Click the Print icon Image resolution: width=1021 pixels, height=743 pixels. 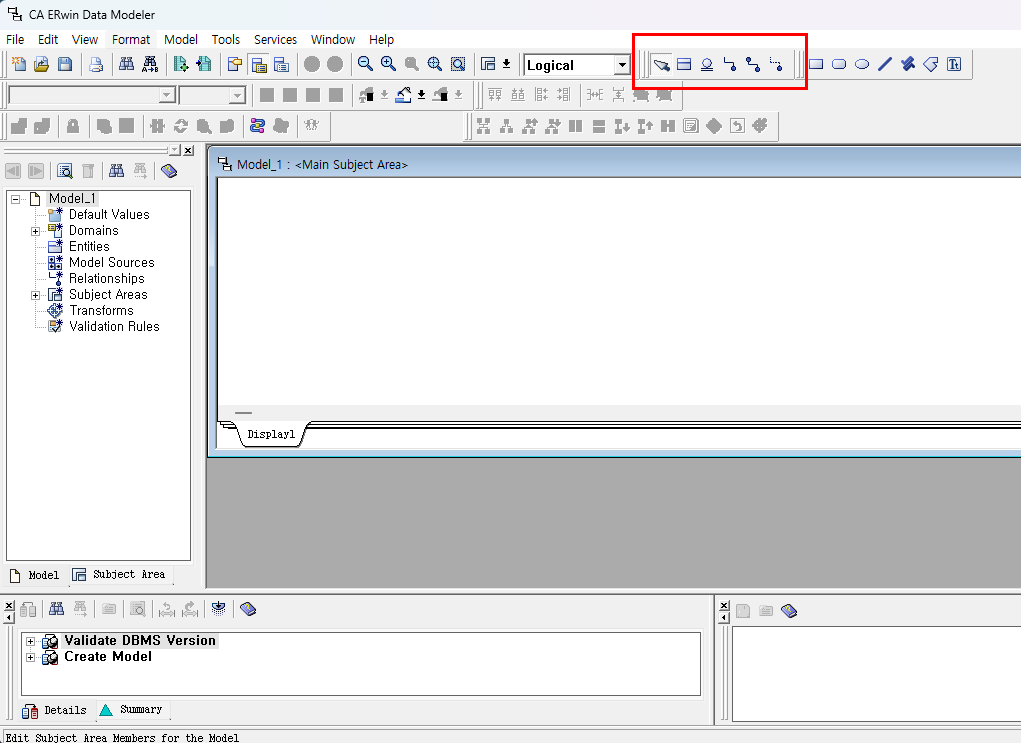96,64
